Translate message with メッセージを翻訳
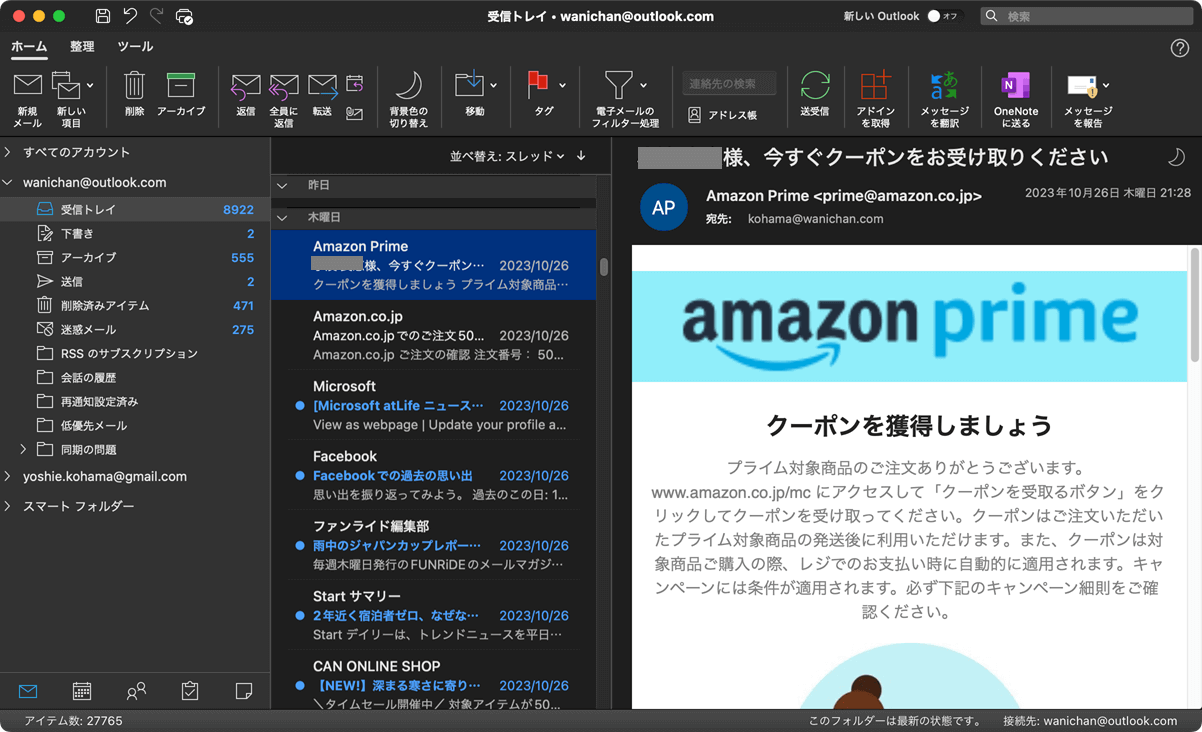 pos(944,98)
